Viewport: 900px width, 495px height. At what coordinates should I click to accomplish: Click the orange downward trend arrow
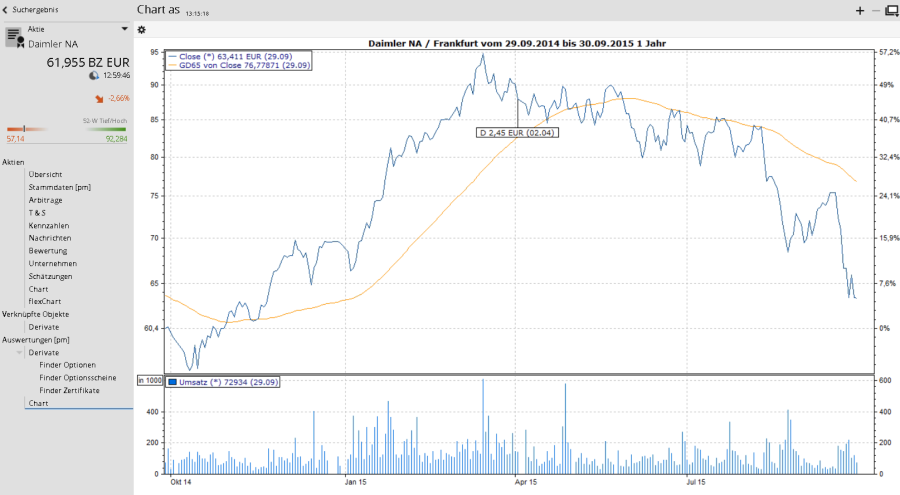[x=99, y=99]
